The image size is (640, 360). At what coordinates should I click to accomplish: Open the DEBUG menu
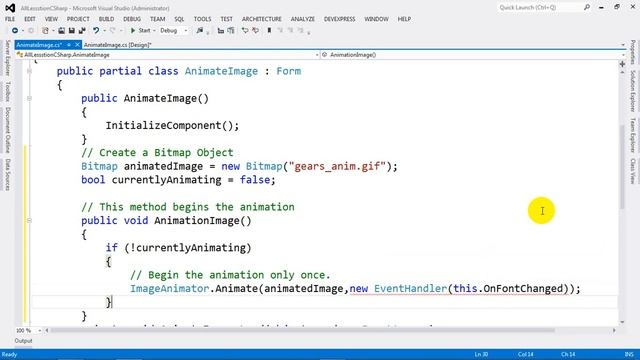click(132, 19)
